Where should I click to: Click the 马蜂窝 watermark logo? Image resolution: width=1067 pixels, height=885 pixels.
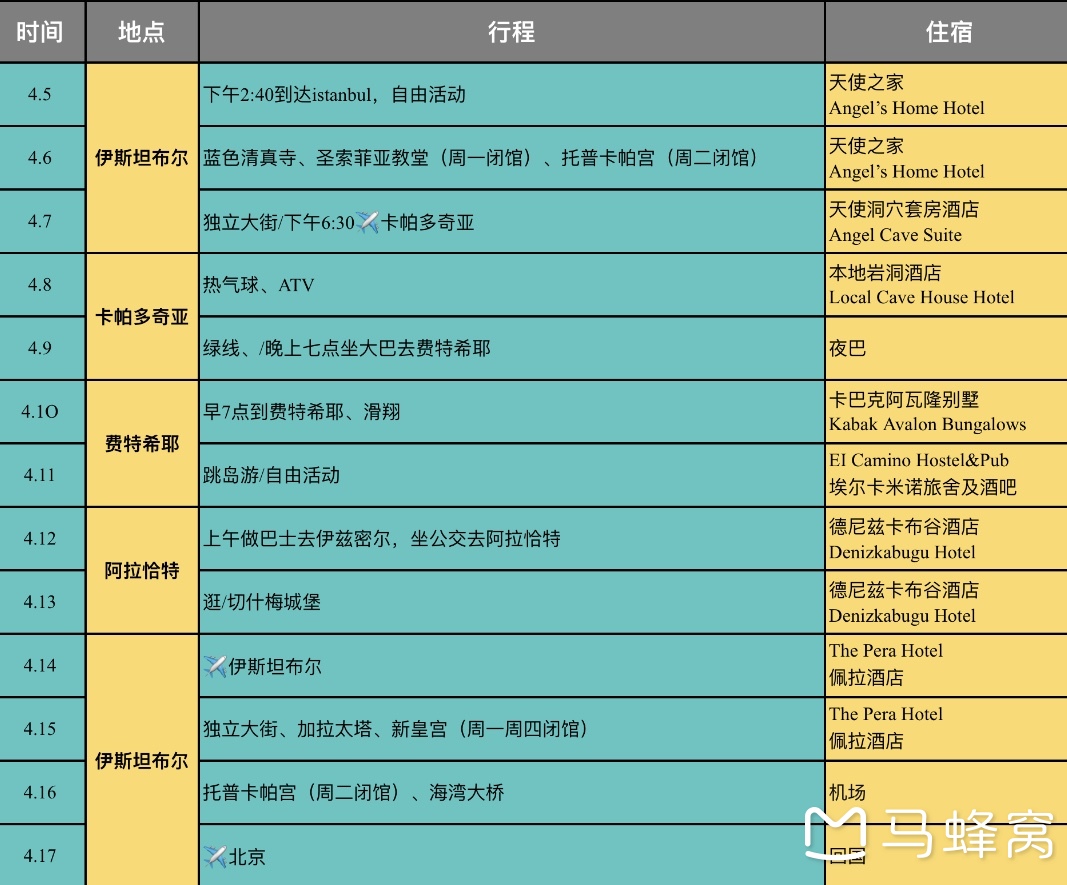pos(930,833)
